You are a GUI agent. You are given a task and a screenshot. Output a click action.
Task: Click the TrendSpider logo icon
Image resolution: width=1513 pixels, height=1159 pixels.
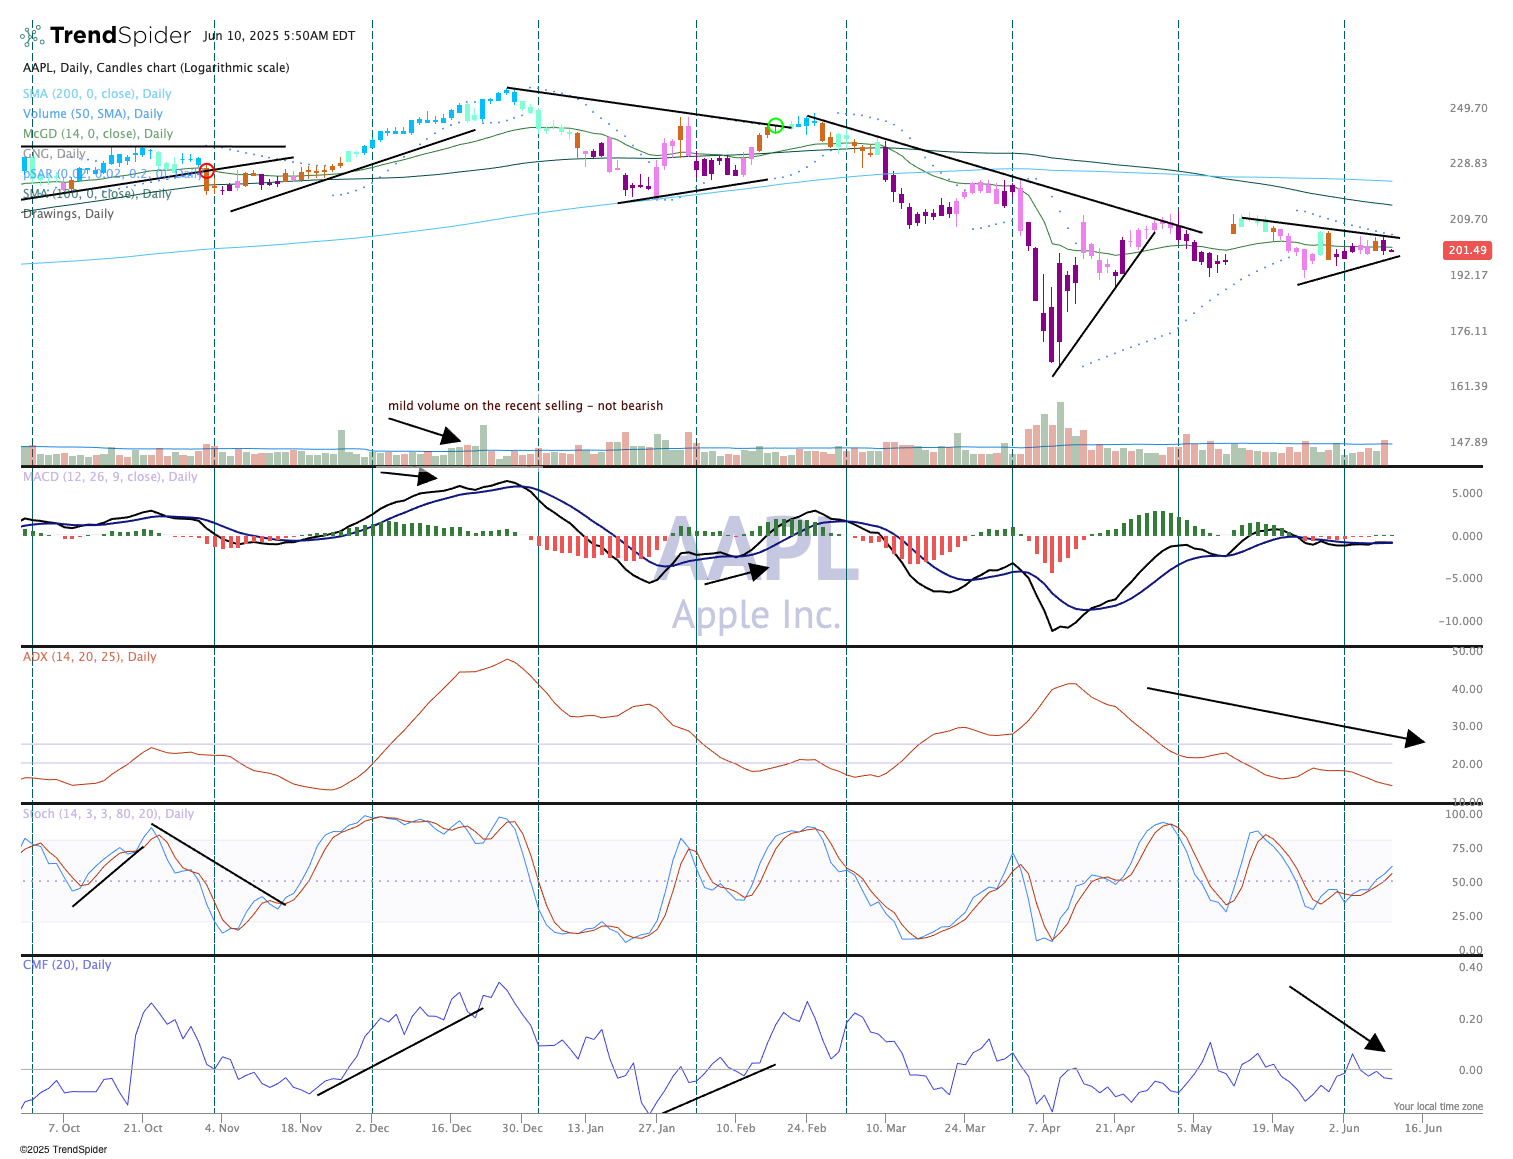[32, 37]
